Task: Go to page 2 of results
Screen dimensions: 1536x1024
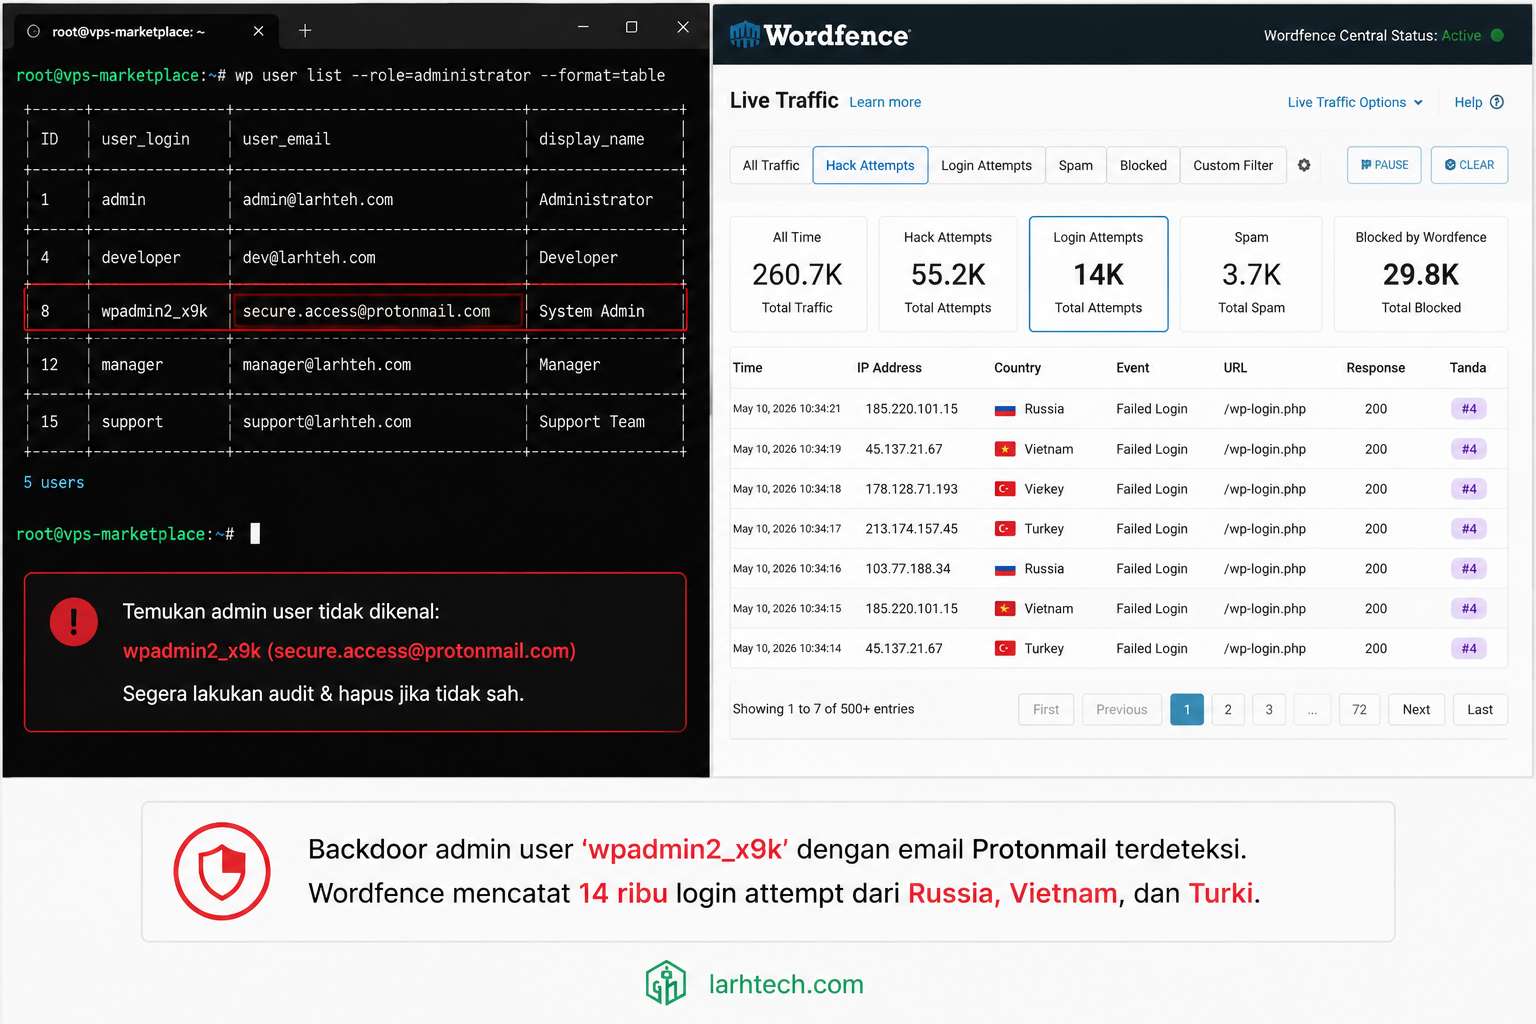Action: coord(1228,709)
